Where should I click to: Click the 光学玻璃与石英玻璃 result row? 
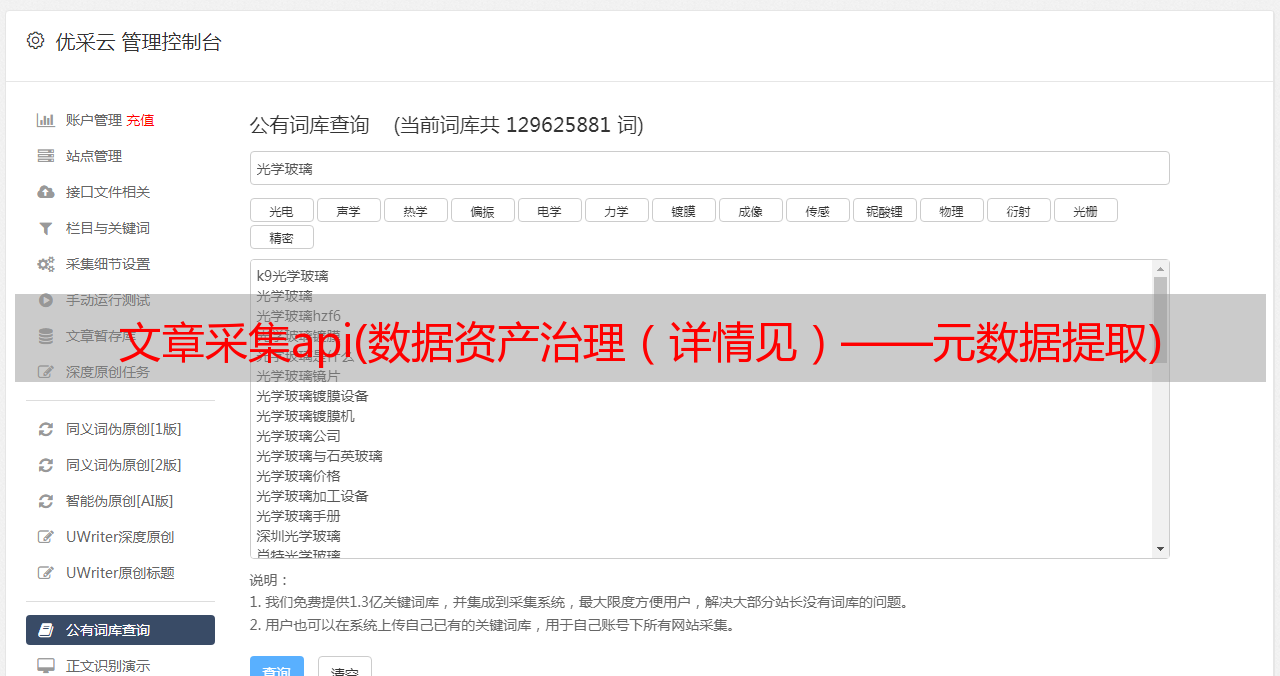click(319, 456)
